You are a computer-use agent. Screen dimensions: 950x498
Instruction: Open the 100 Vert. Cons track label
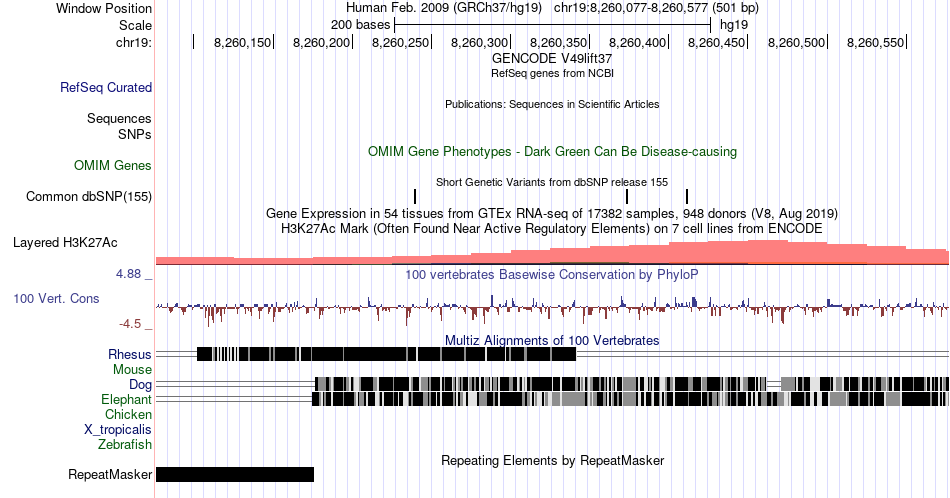point(56,298)
